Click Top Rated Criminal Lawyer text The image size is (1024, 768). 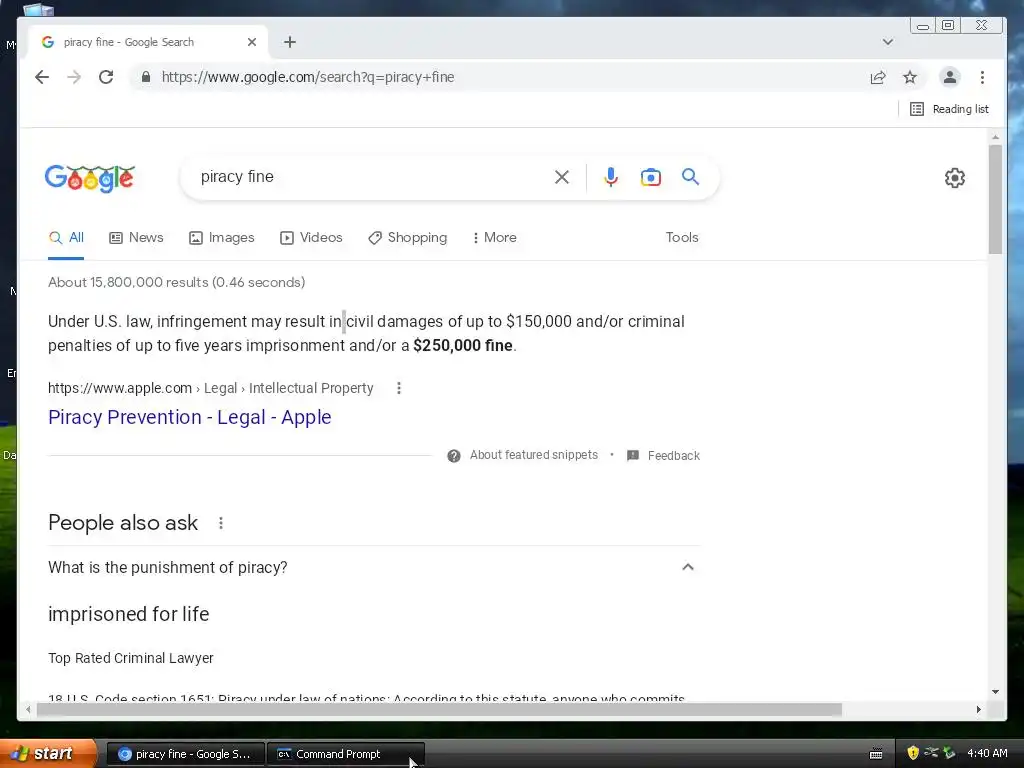tap(131, 658)
